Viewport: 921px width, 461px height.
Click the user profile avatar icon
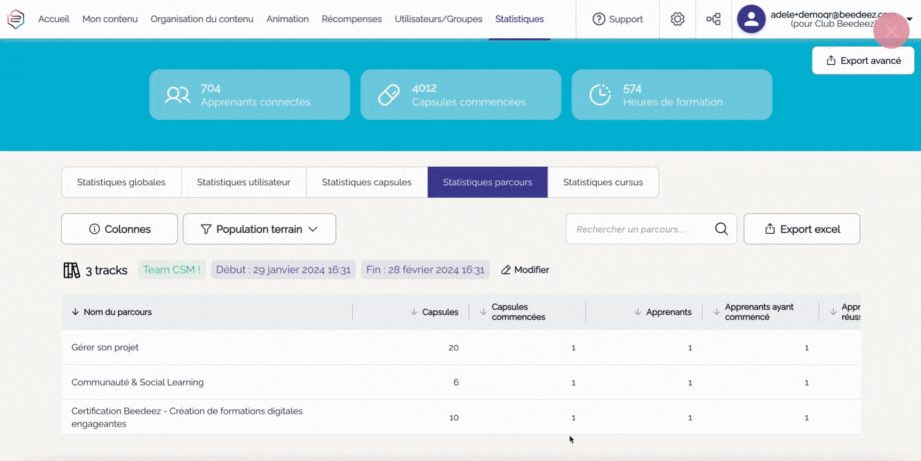pos(751,19)
